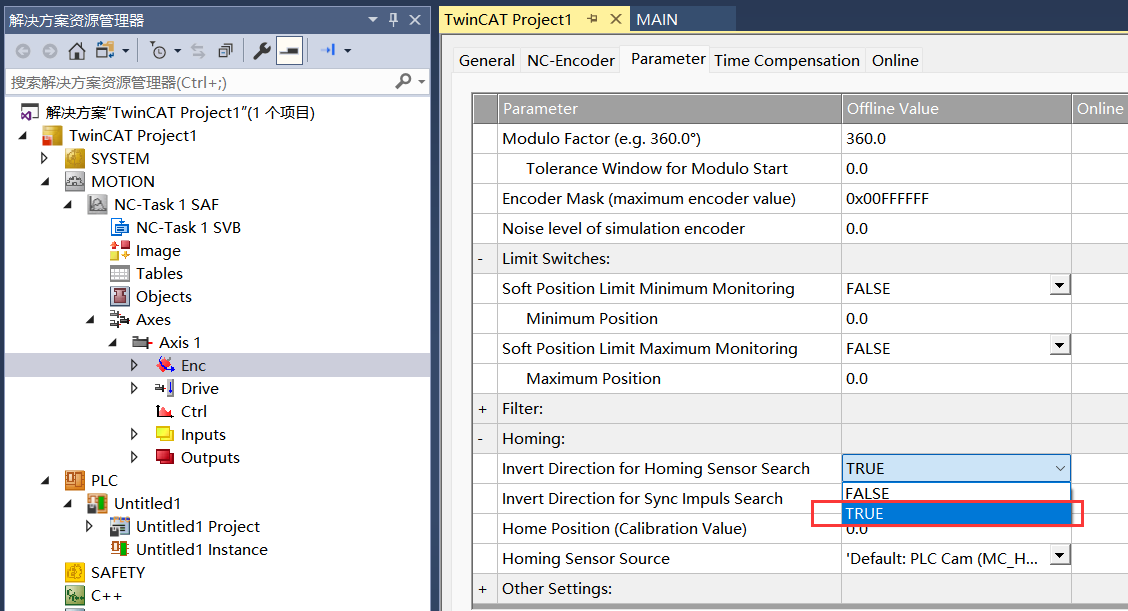This screenshot has width=1128, height=611.
Task: Select the Outputs folder icon
Action: (165, 457)
